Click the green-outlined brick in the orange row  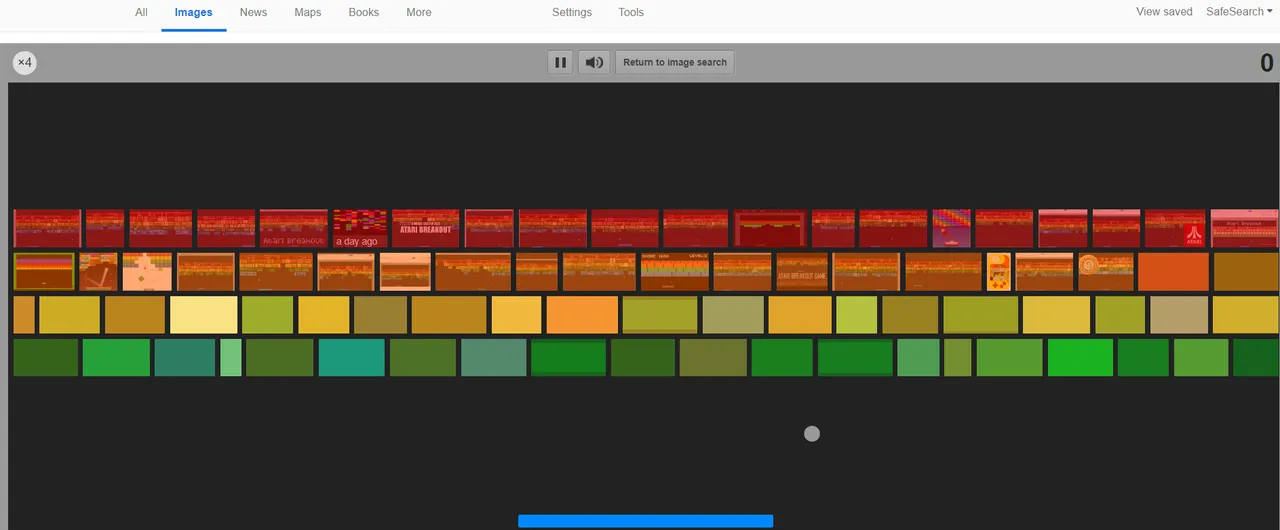click(x=44, y=272)
